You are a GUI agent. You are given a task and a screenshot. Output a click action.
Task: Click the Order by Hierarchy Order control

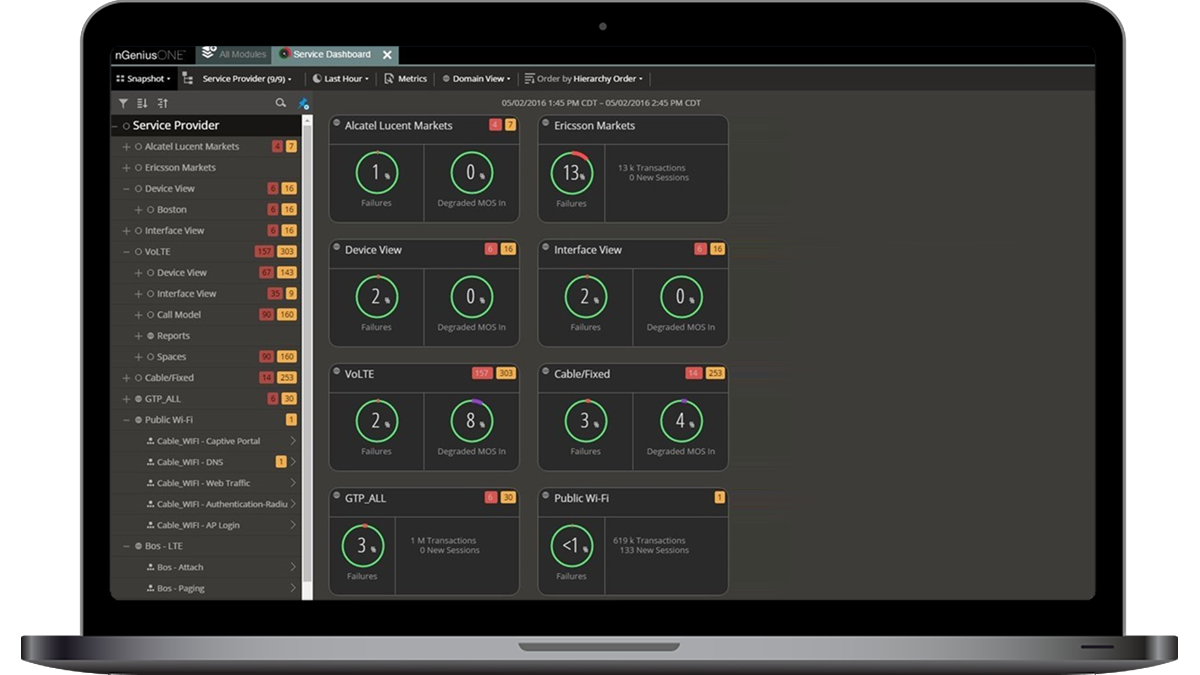coord(585,78)
